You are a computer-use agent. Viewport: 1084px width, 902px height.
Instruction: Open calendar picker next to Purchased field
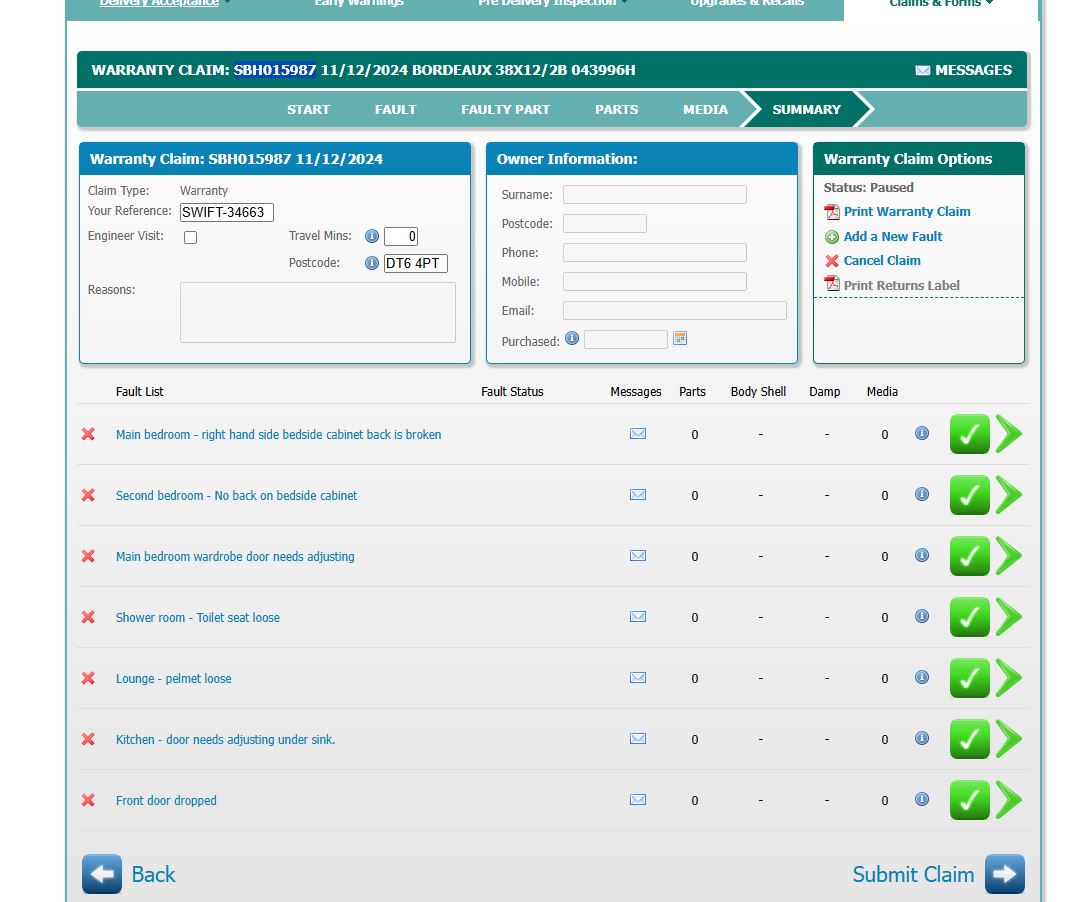pyautogui.click(x=680, y=339)
